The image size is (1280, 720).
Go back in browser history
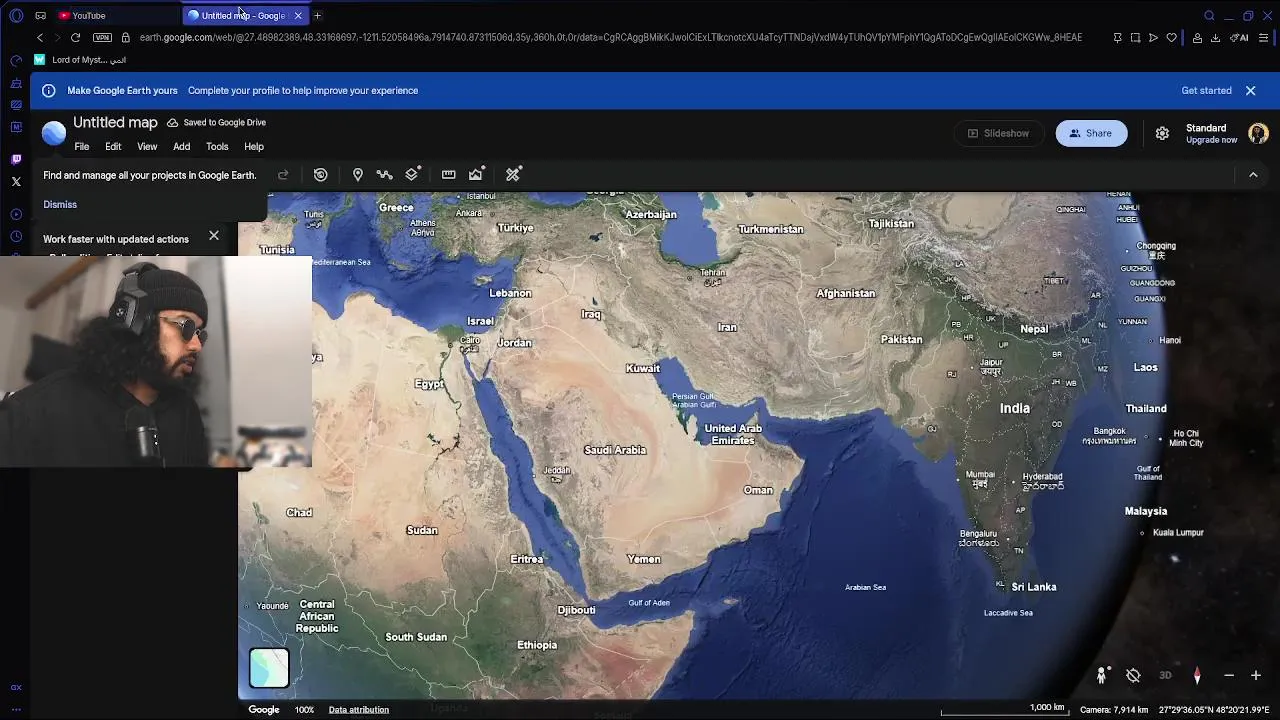coord(40,37)
